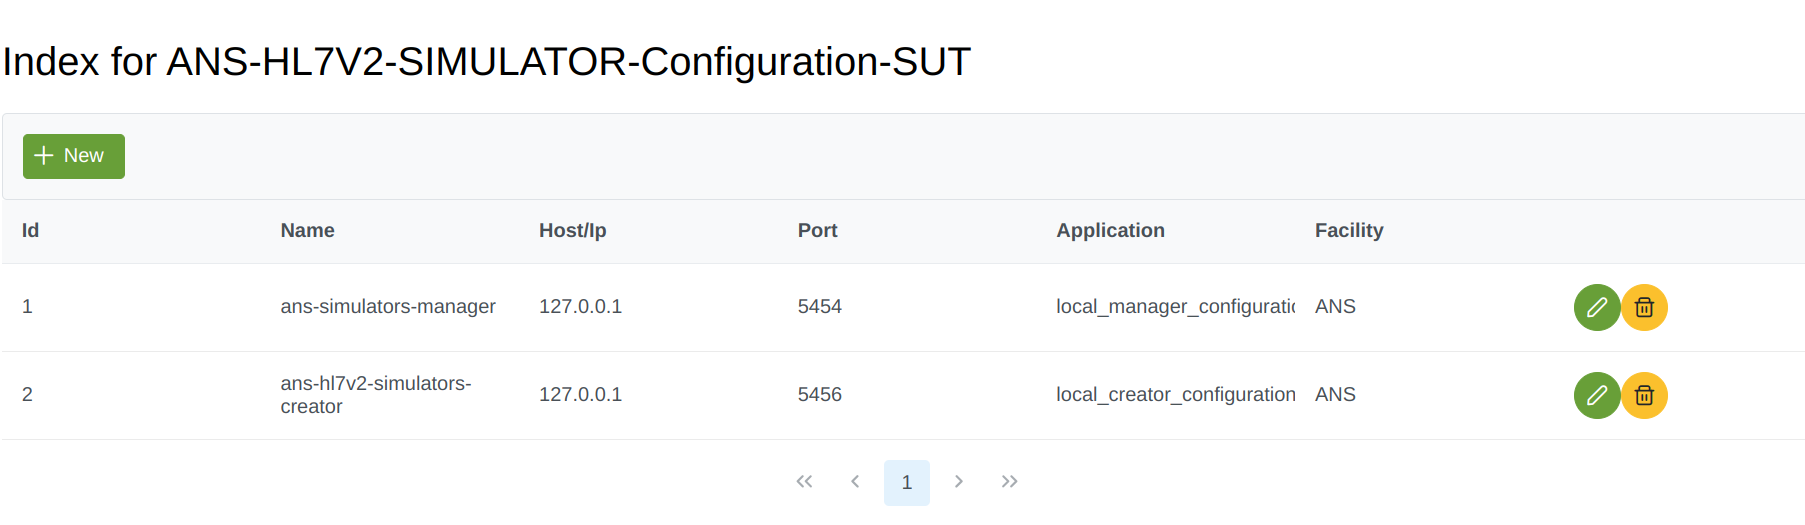Click the Name column header
Image resolution: width=1805 pixels, height=525 pixels.
pos(307,231)
